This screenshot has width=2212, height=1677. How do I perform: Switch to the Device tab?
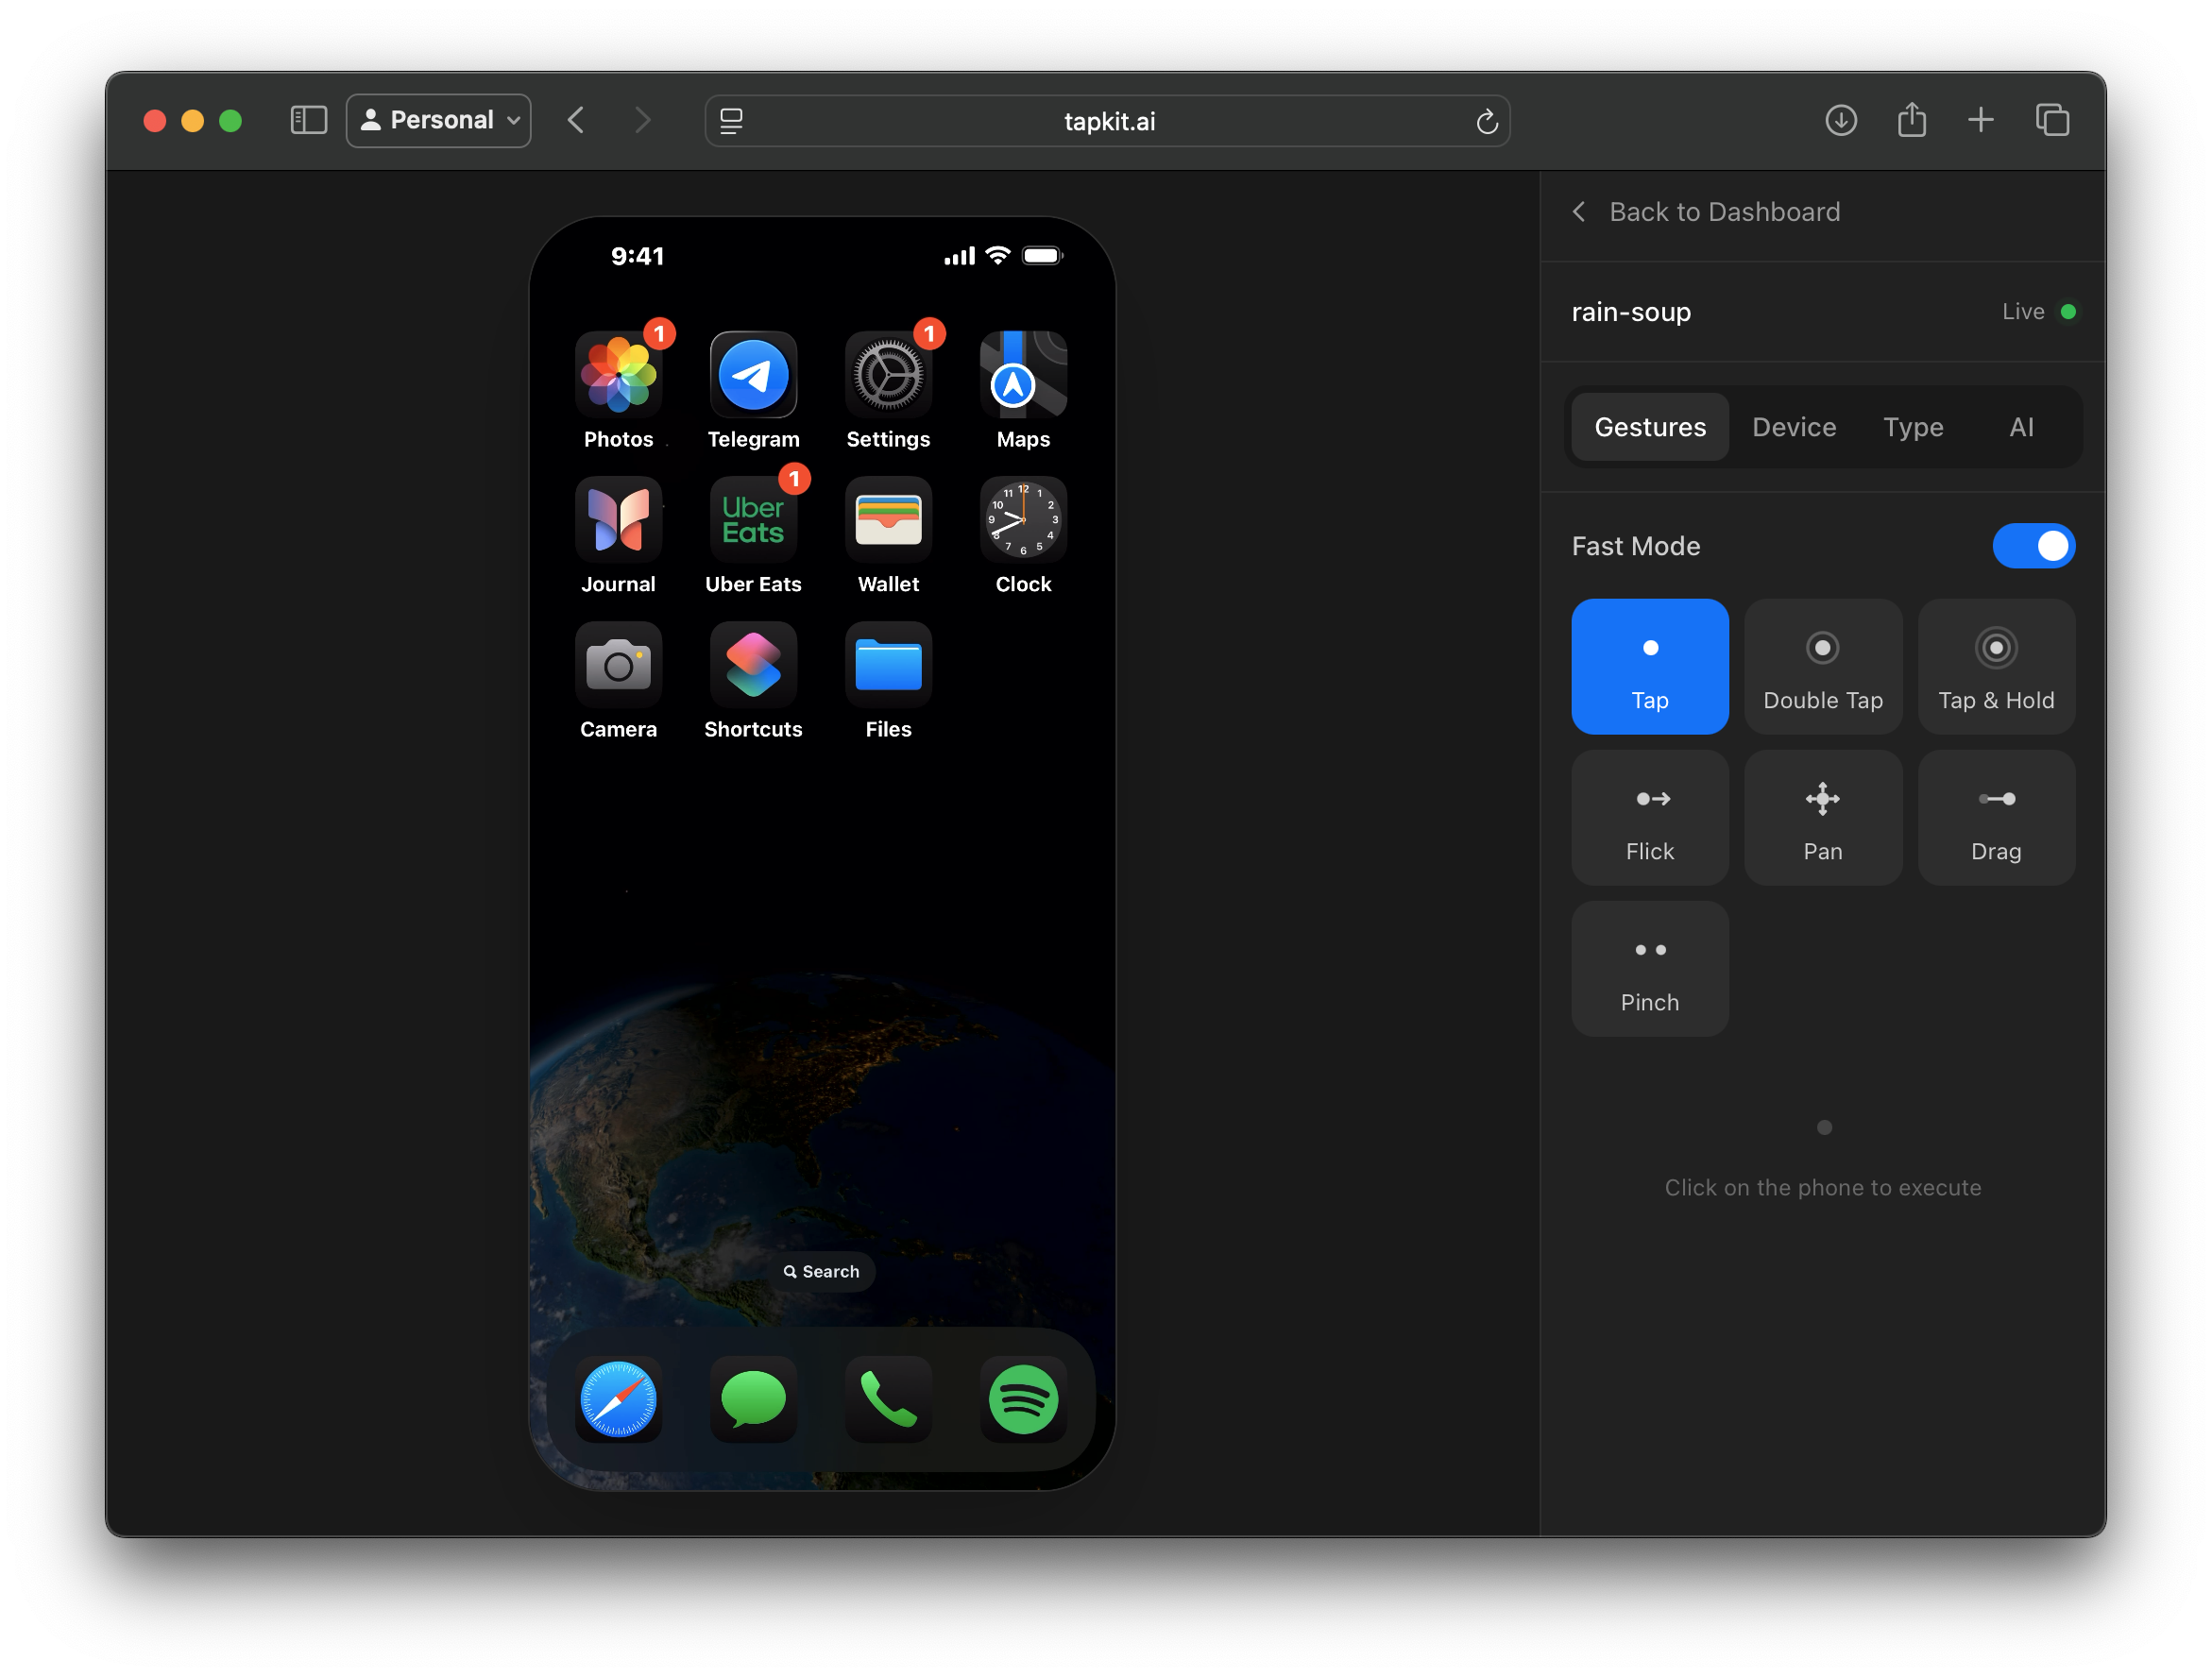(1793, 427)
